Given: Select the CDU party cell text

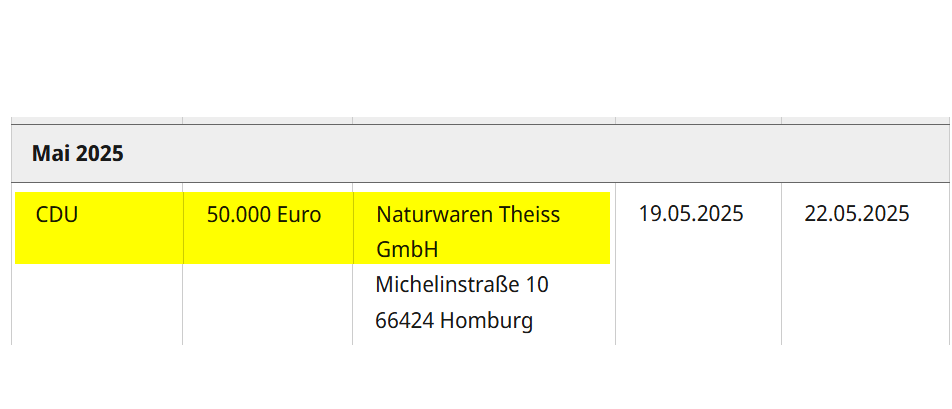Looking at the screenshot, I should pos(57,215).
